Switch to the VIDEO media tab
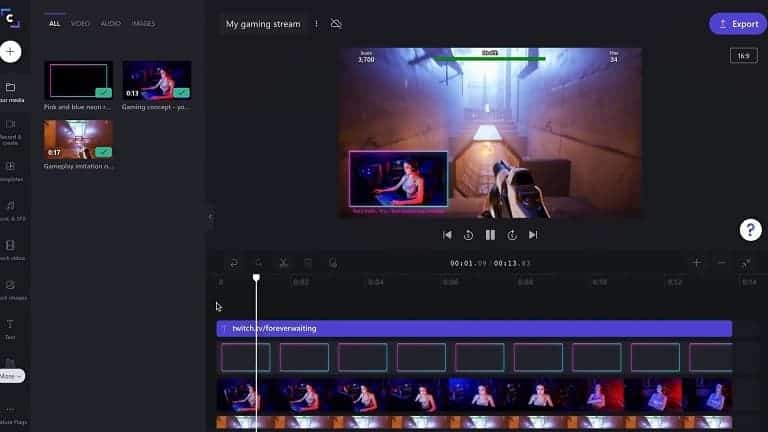This screenshot has width=768, height=432. pyautogui.click(x=80, y=23)
